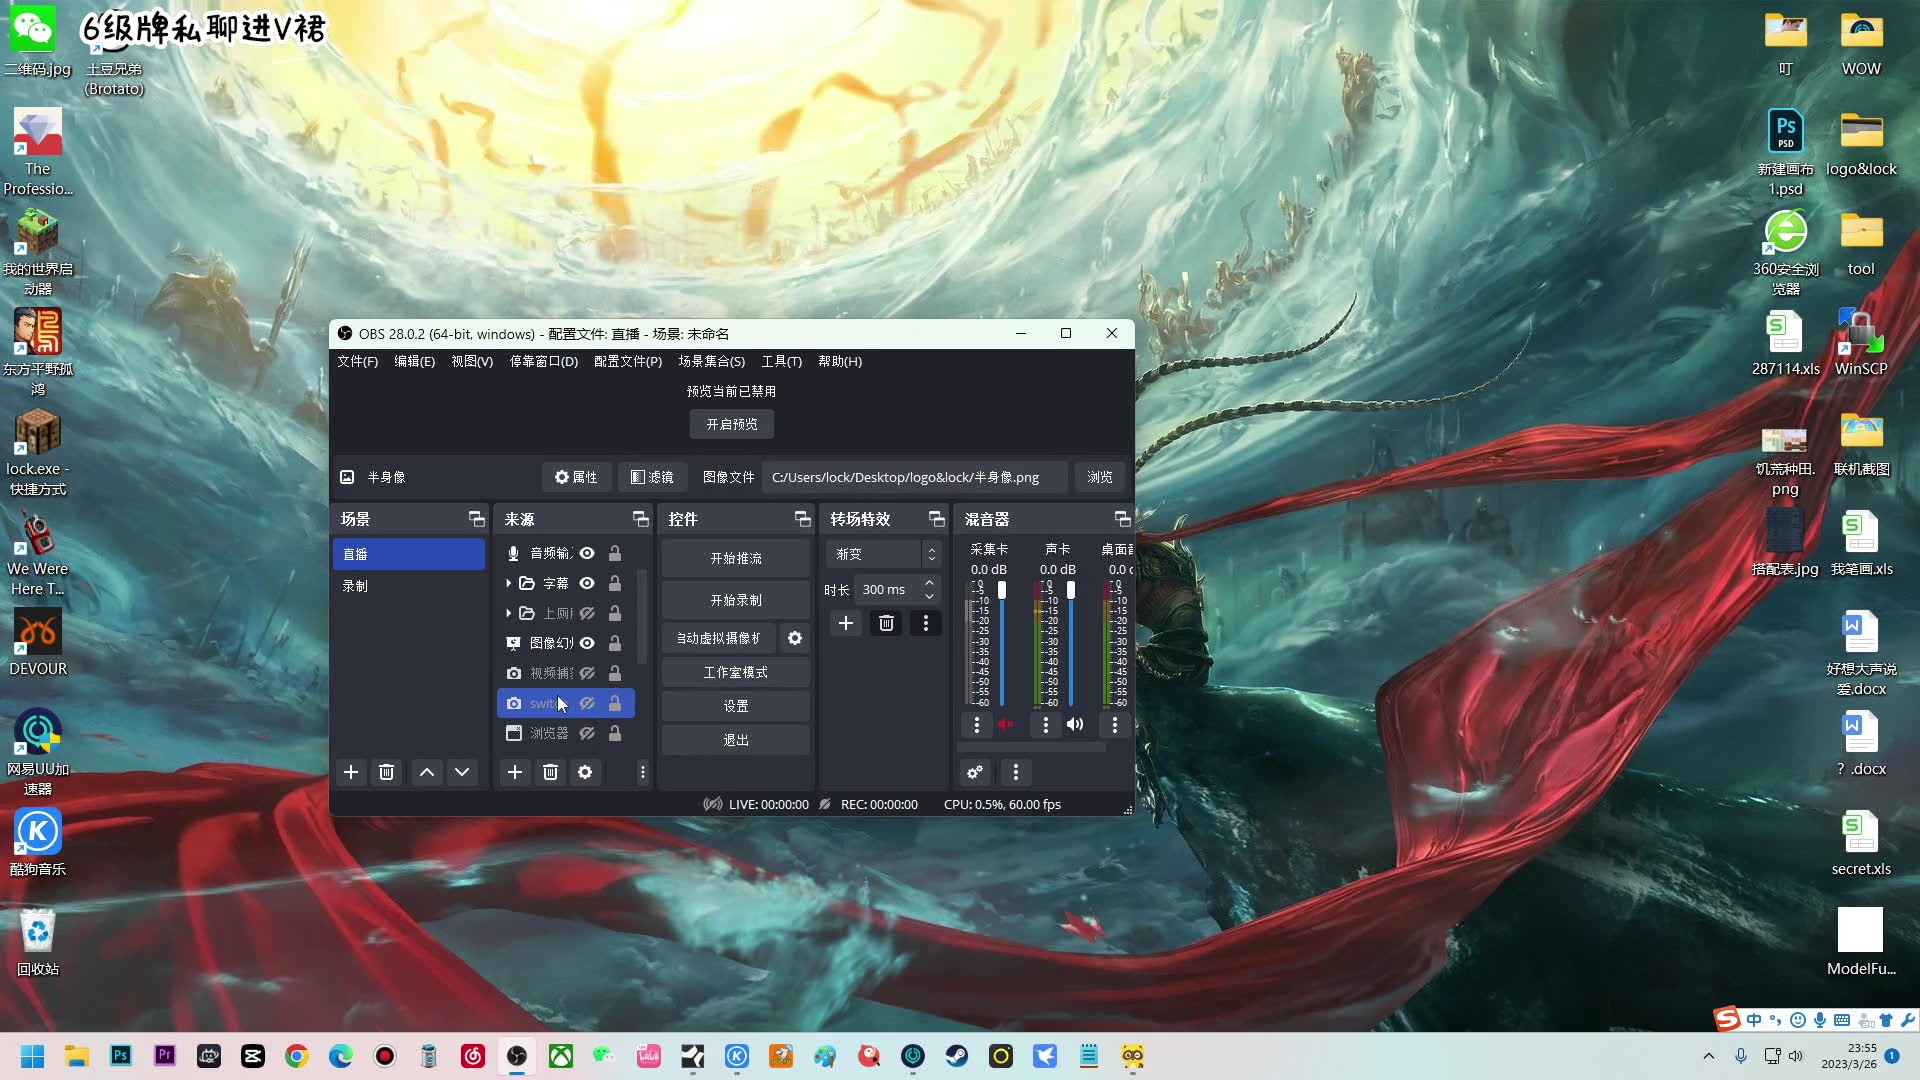1920x1080 pixels.
Task: Lock the 浏览器 source
Action: coord(615,733)
